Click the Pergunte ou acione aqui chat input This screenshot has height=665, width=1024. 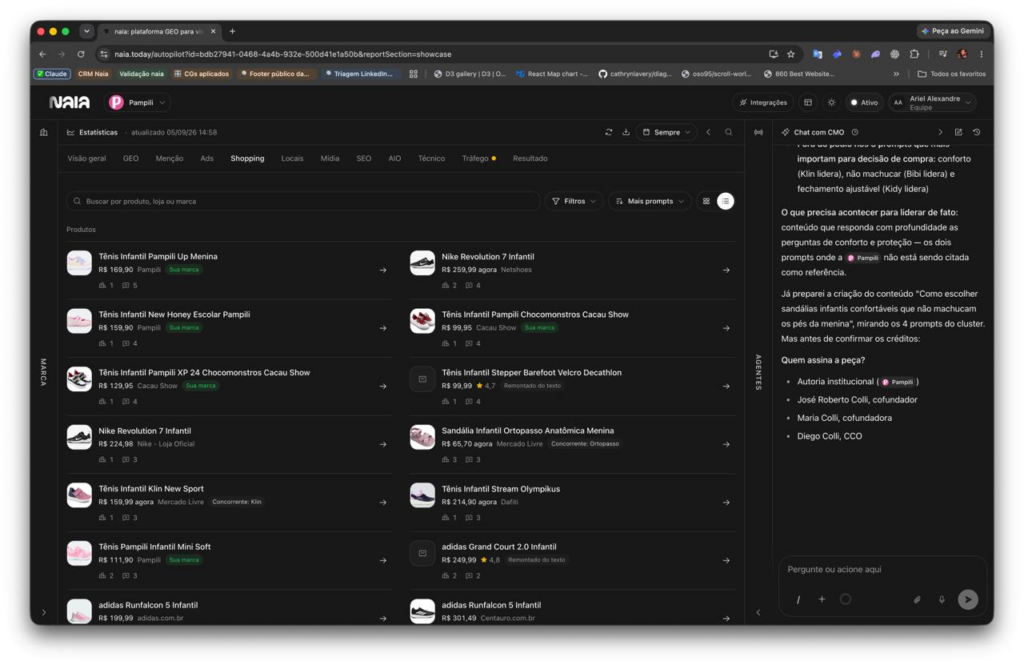[x=882, y=570]
